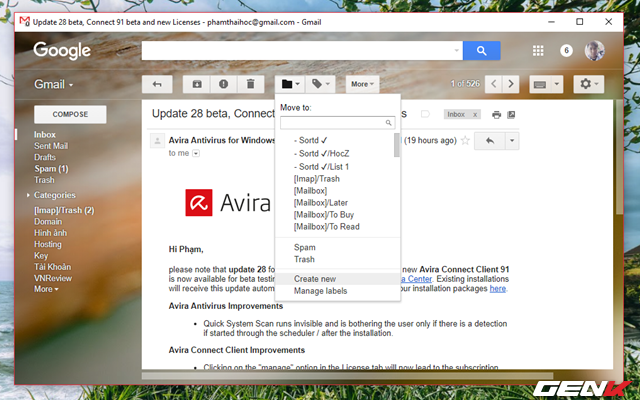
Task: Click the sender avatar icon
Action: 157,141
